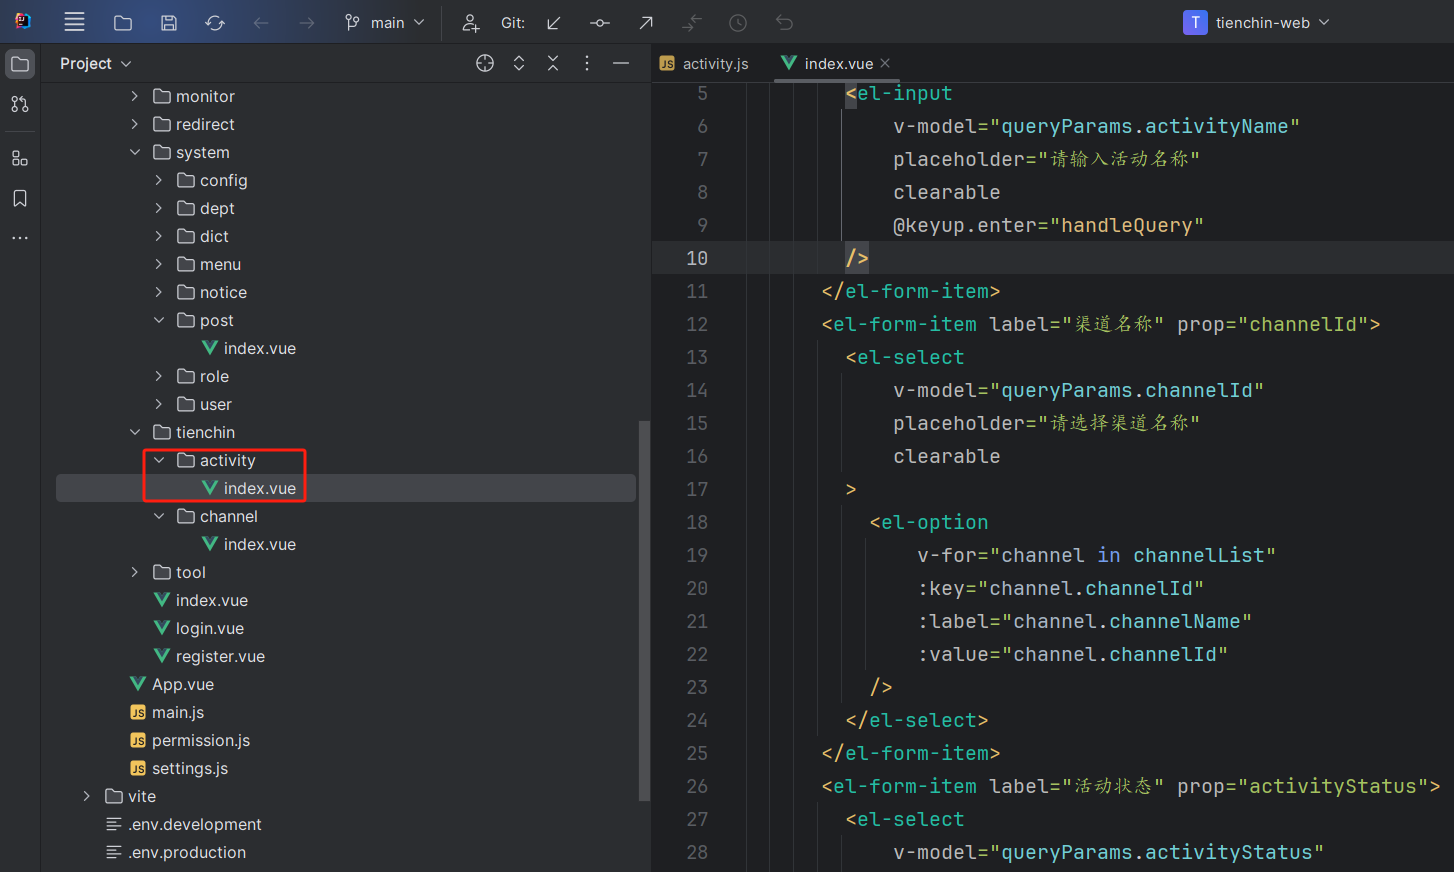Expand the menu folder
The width and height of the screenshot is (1454, 872).
(159, 264)
